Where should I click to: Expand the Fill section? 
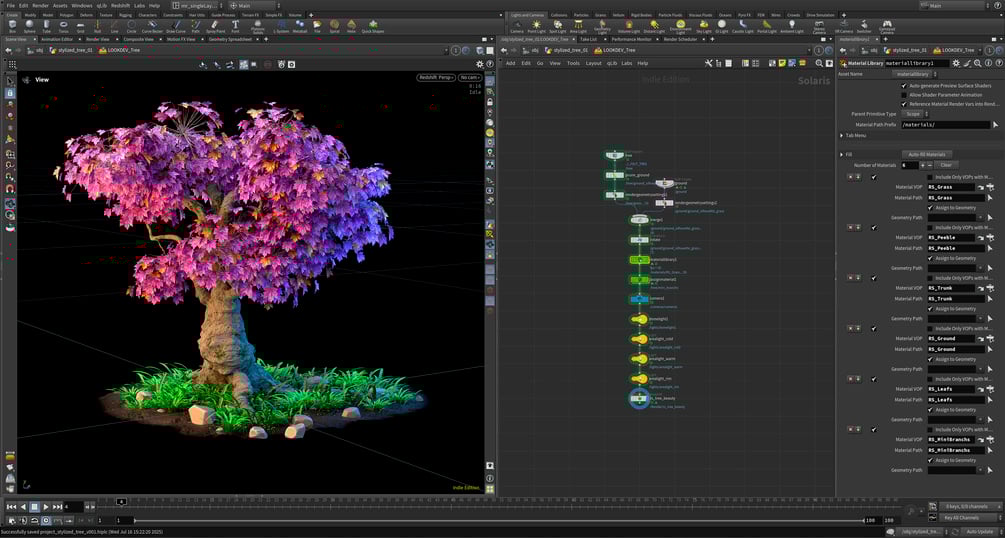pyautogui.click(x=842, y=155)
